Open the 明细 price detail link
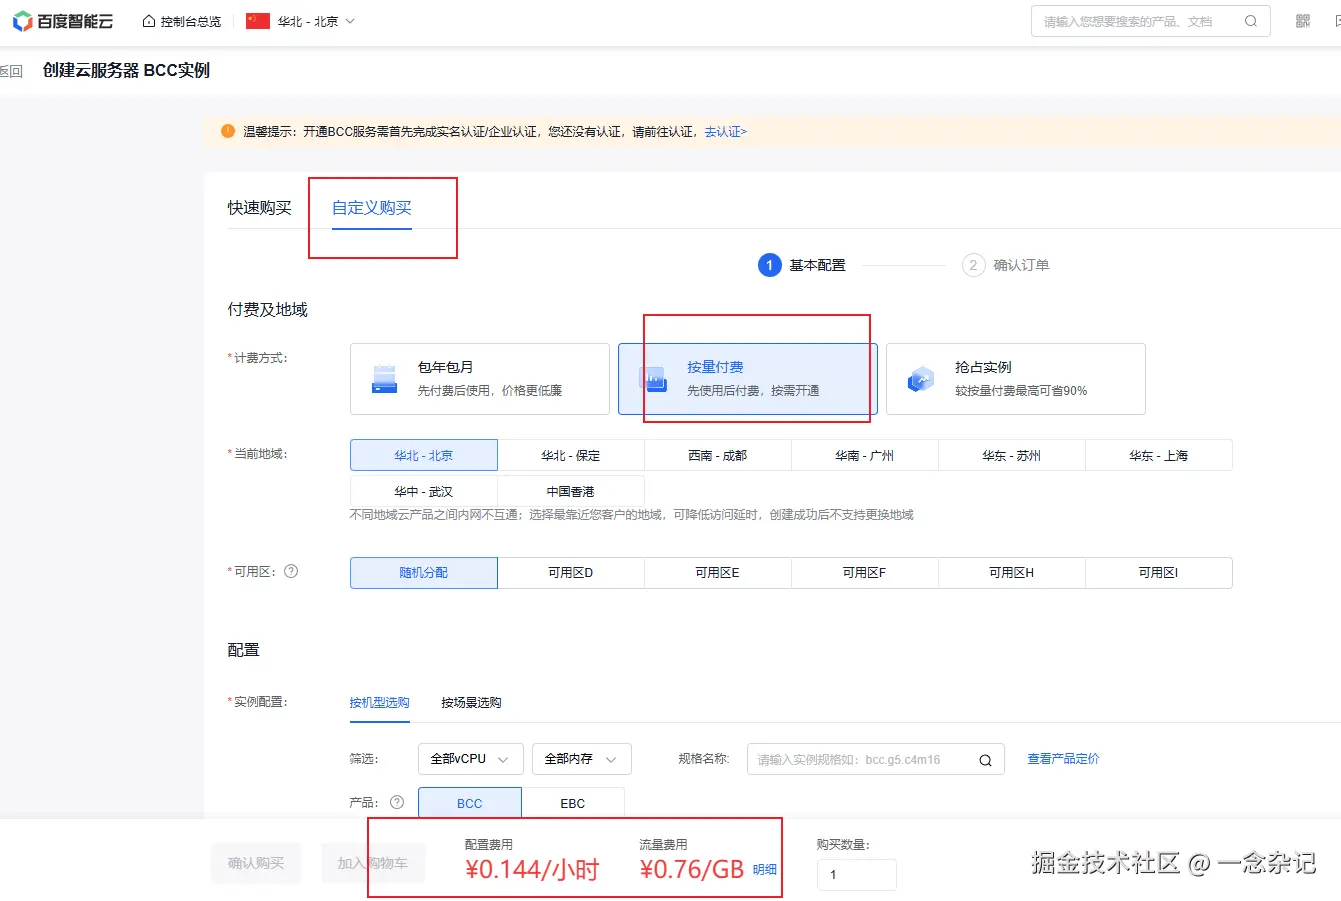The height and width of the screenshot is (901, 1341). [x=765, y=870]
